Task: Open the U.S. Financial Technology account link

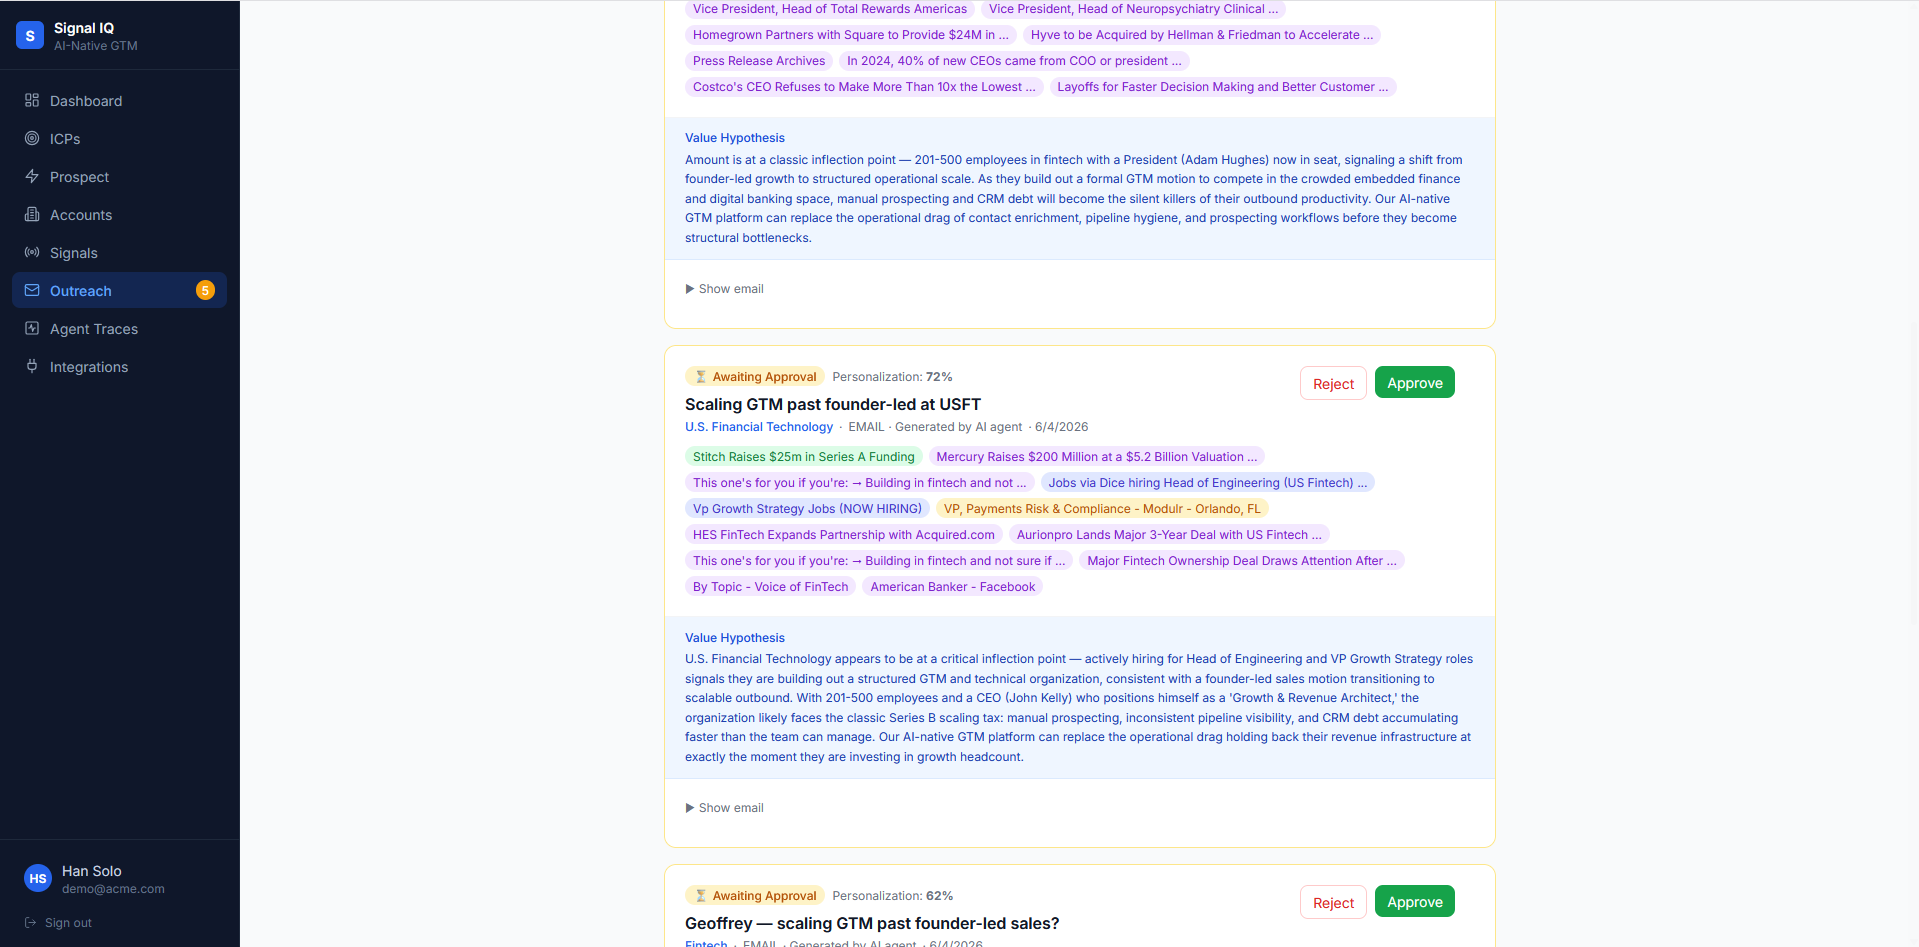Action: pyautogui.click(x=759, y=427)
